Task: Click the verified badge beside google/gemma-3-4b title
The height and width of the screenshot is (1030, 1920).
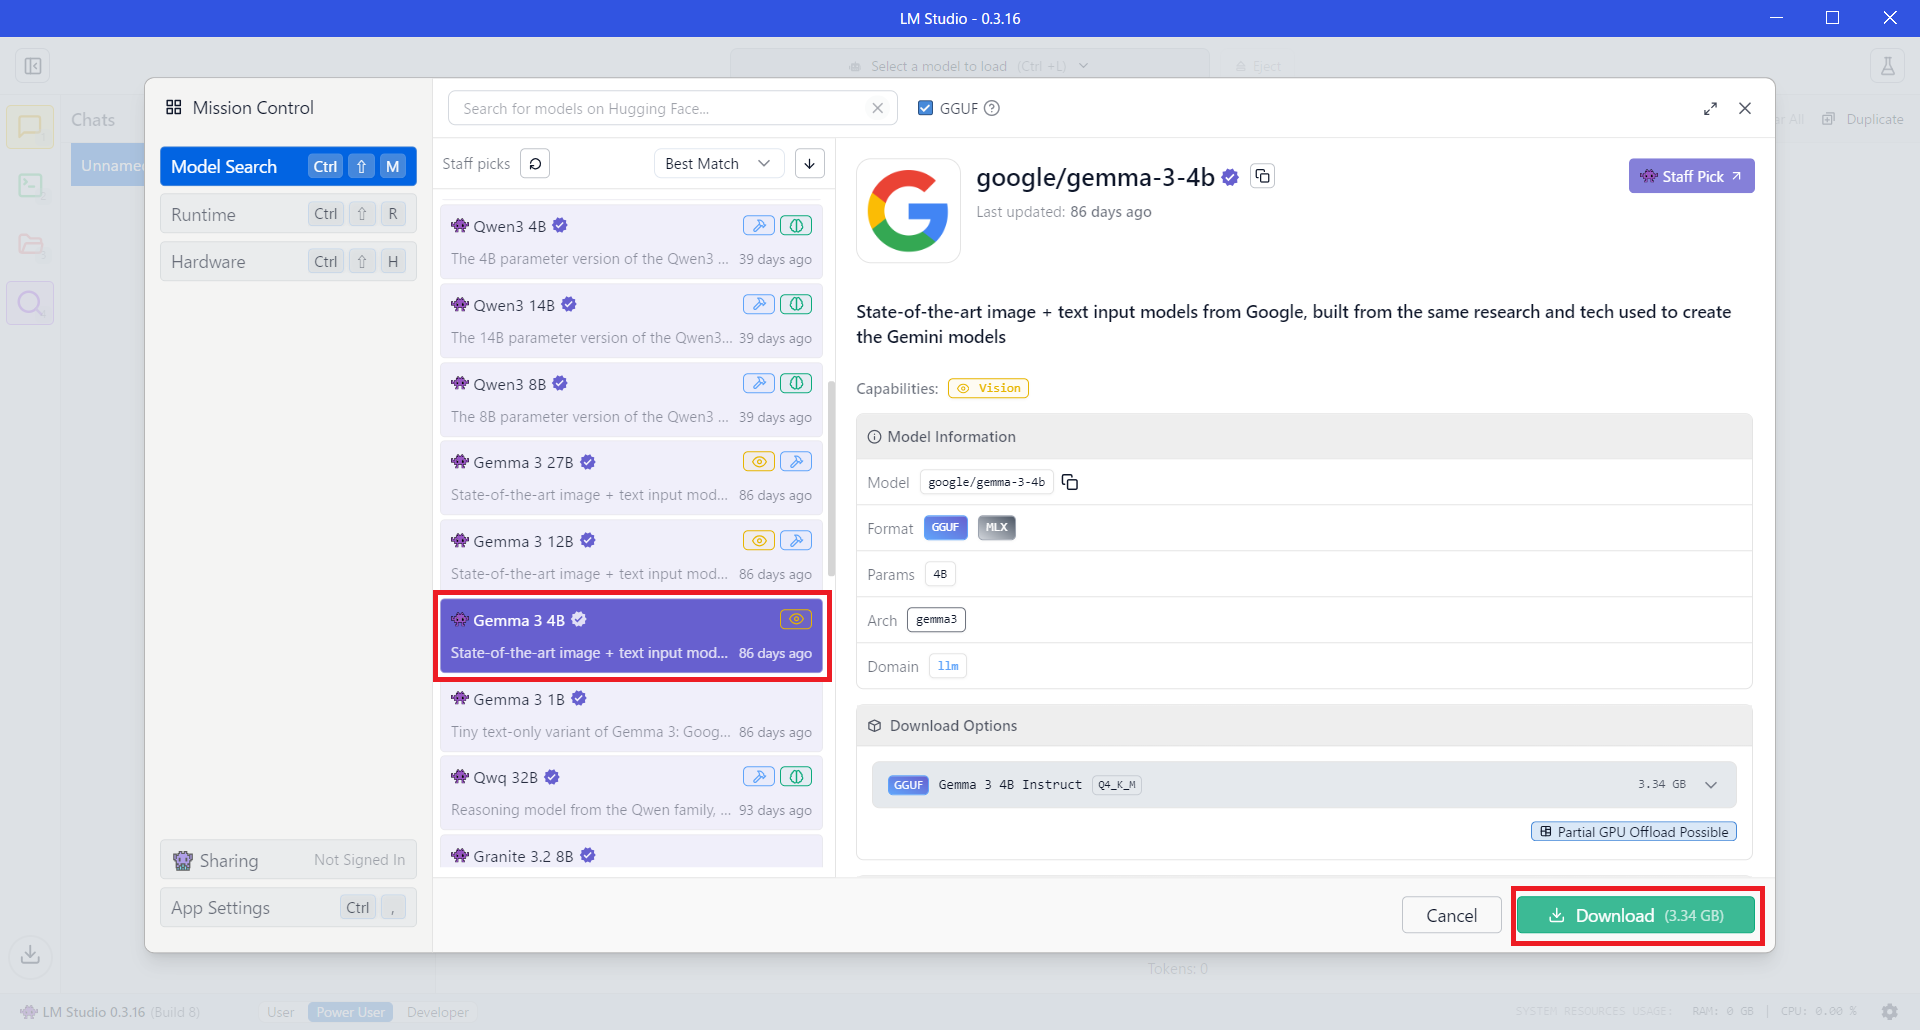Action: 1230,177
